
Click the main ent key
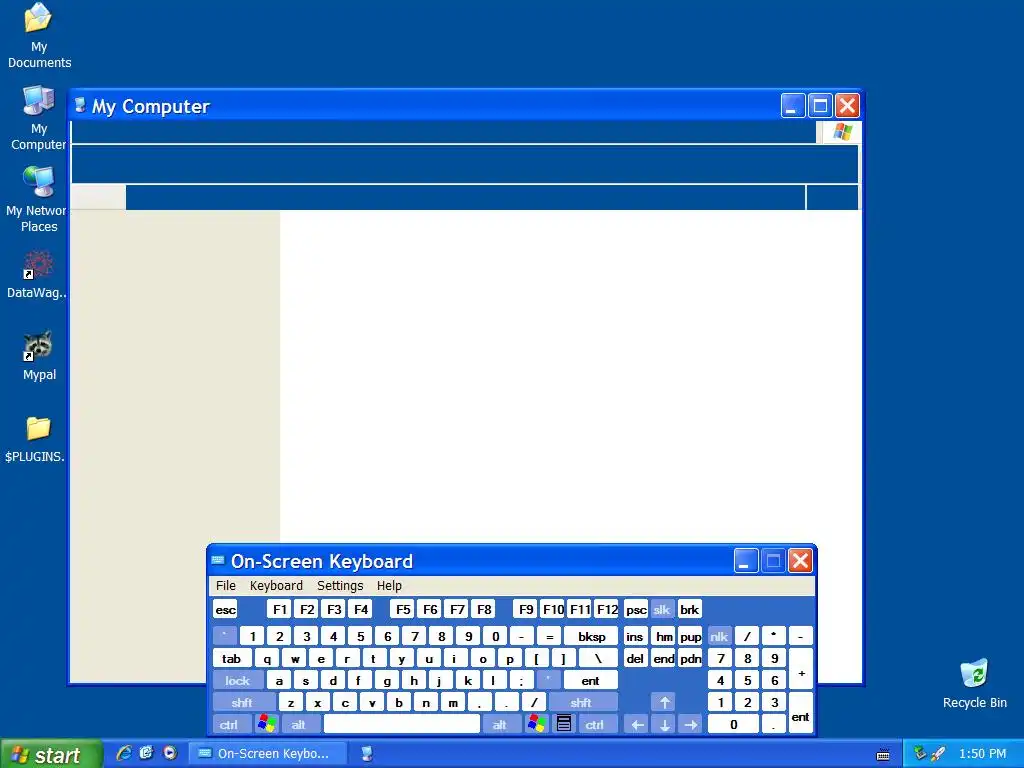(591, 680)
